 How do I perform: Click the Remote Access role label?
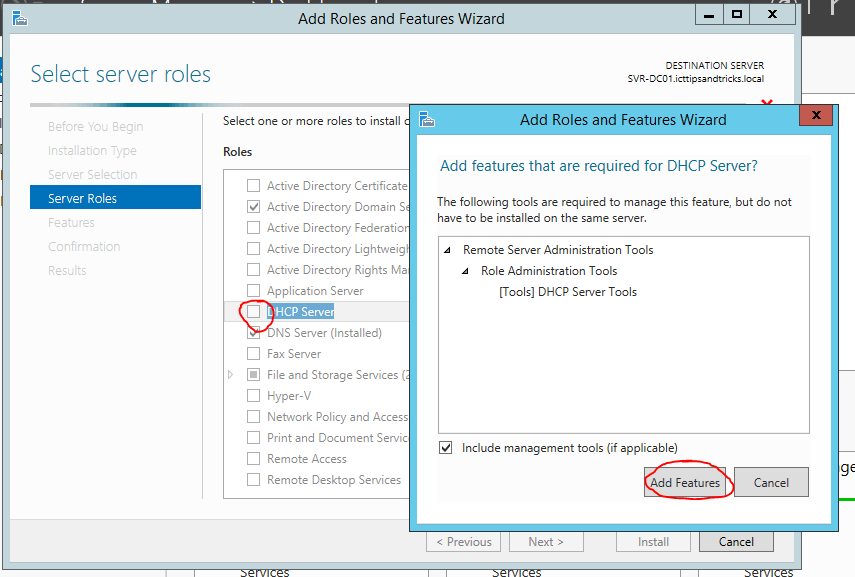click(306, 459)
